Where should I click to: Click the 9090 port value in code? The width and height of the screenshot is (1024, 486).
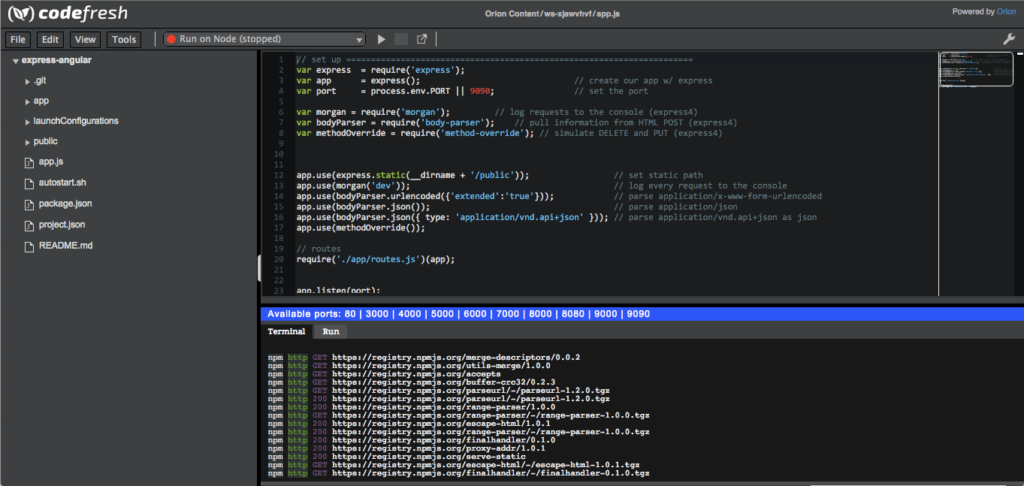click(x=479, y=91)
